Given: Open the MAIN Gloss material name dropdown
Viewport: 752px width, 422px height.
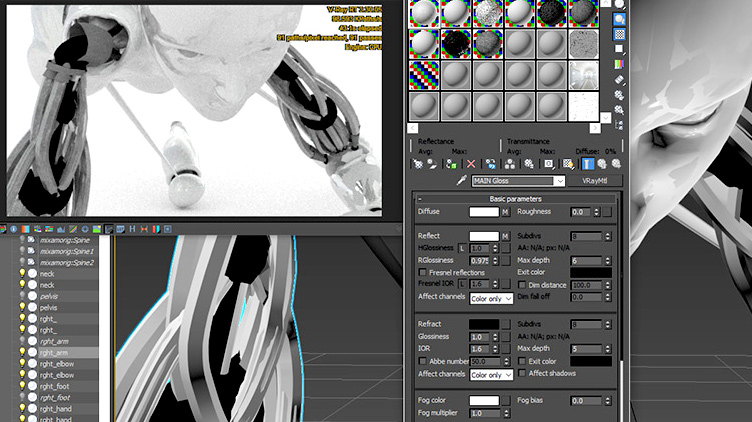Looking at the screenshot, I should pyautogui.click(x=560, y=181).
